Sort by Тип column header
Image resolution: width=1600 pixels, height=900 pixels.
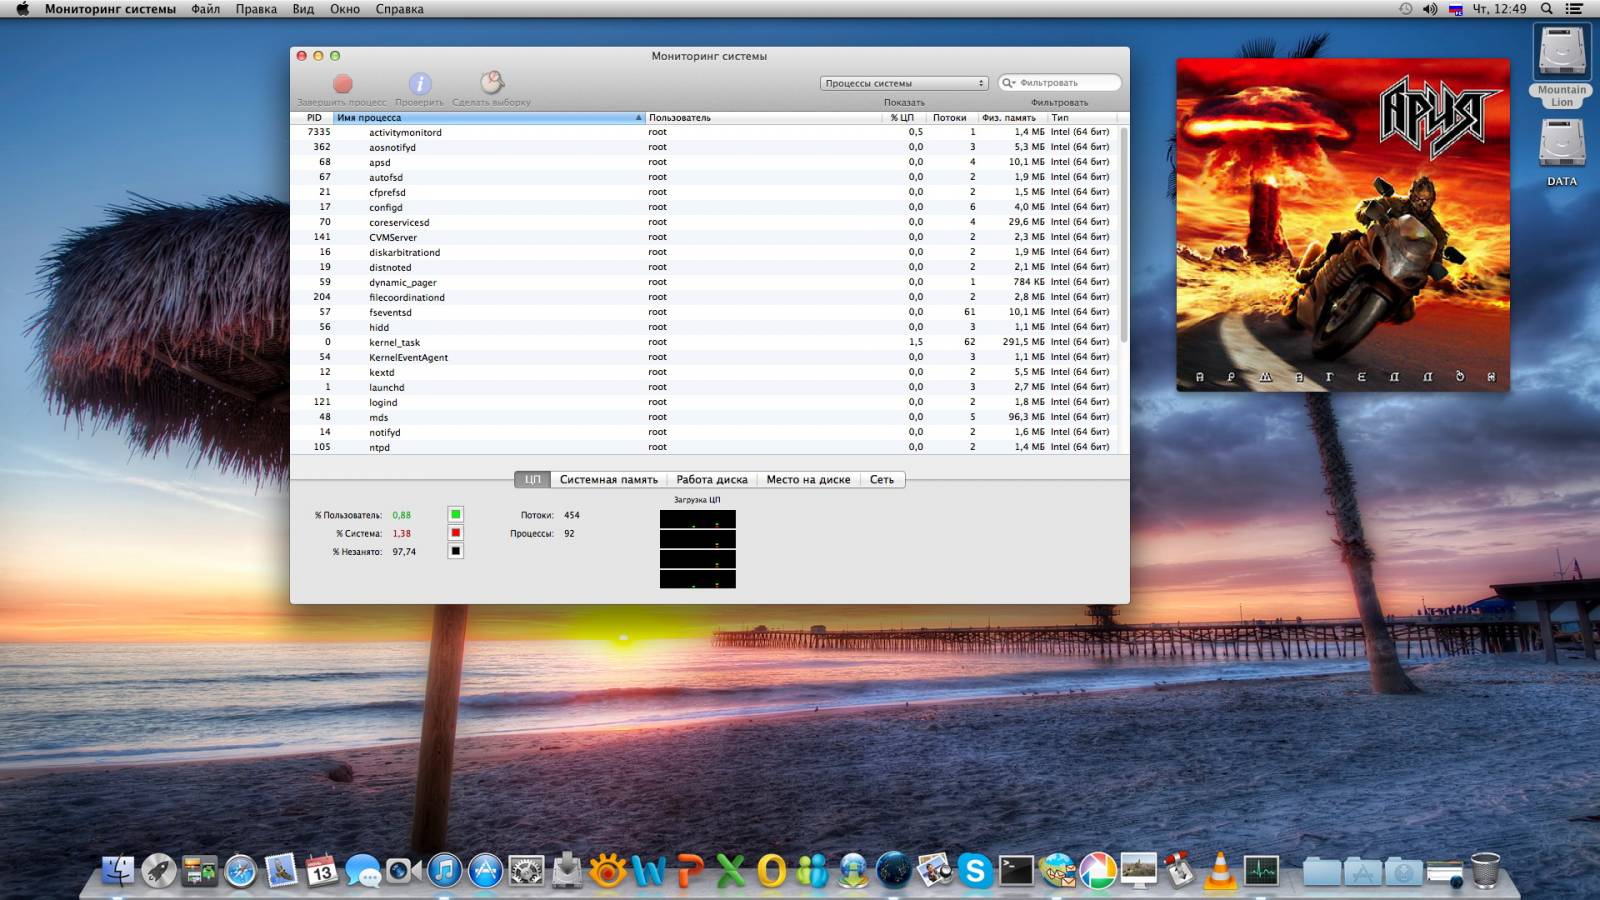pos(1082,118)
